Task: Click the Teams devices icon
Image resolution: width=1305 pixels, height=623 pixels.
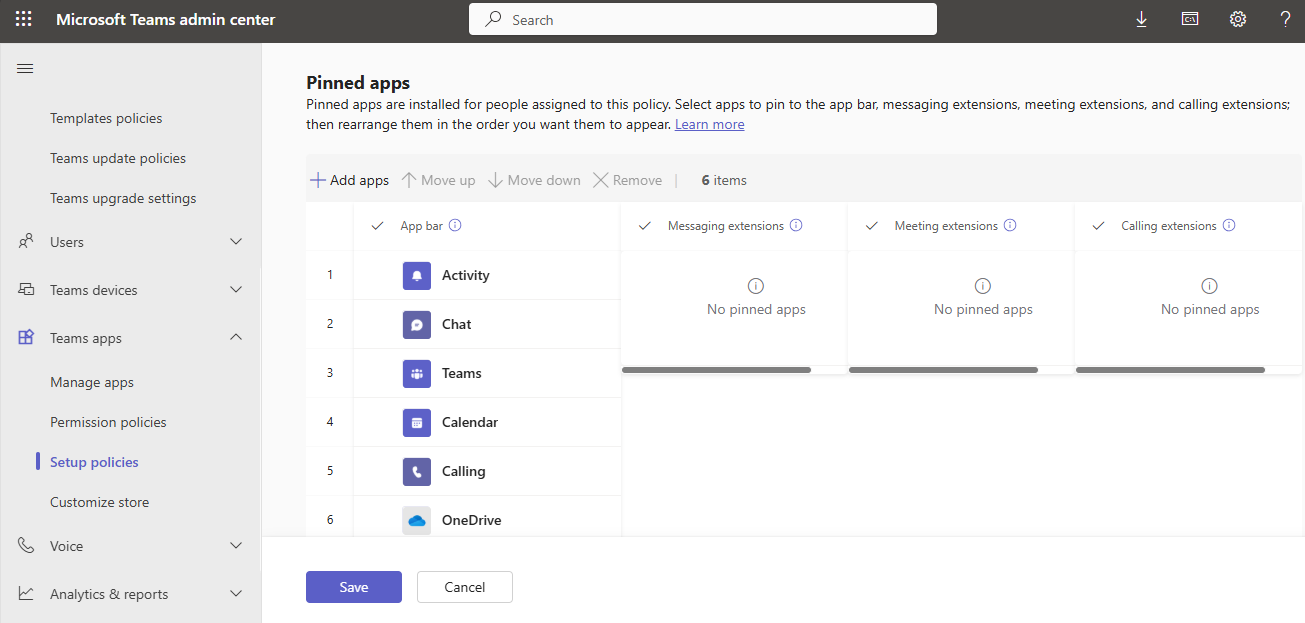Action: [x=26, y=290]
